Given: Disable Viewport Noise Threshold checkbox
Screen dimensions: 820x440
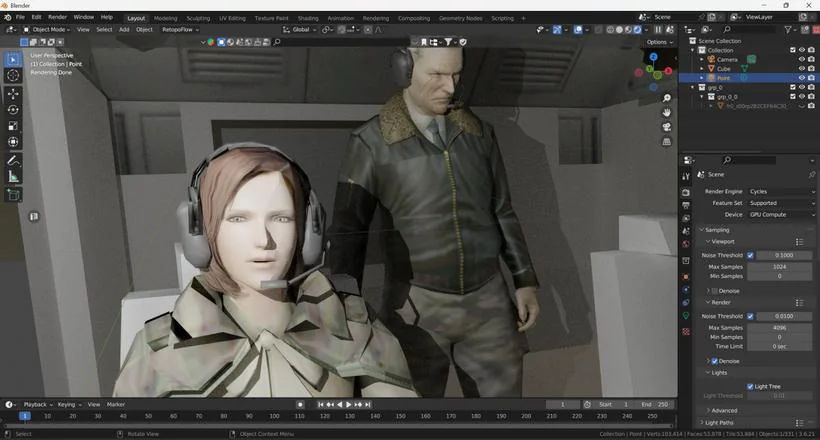Looking at the screenshot, I should click(750, 255).
